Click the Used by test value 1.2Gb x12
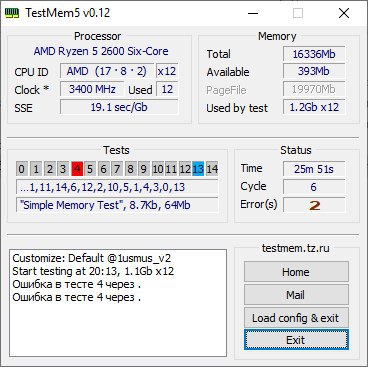Image resolution: width=368 pixels, height=367 pixels. [314, 107]
